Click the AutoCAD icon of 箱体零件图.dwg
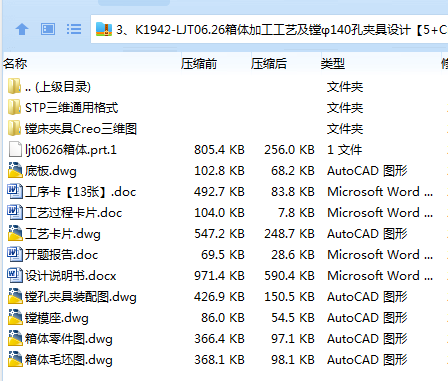The image size is (448, 381). (15, 338)
